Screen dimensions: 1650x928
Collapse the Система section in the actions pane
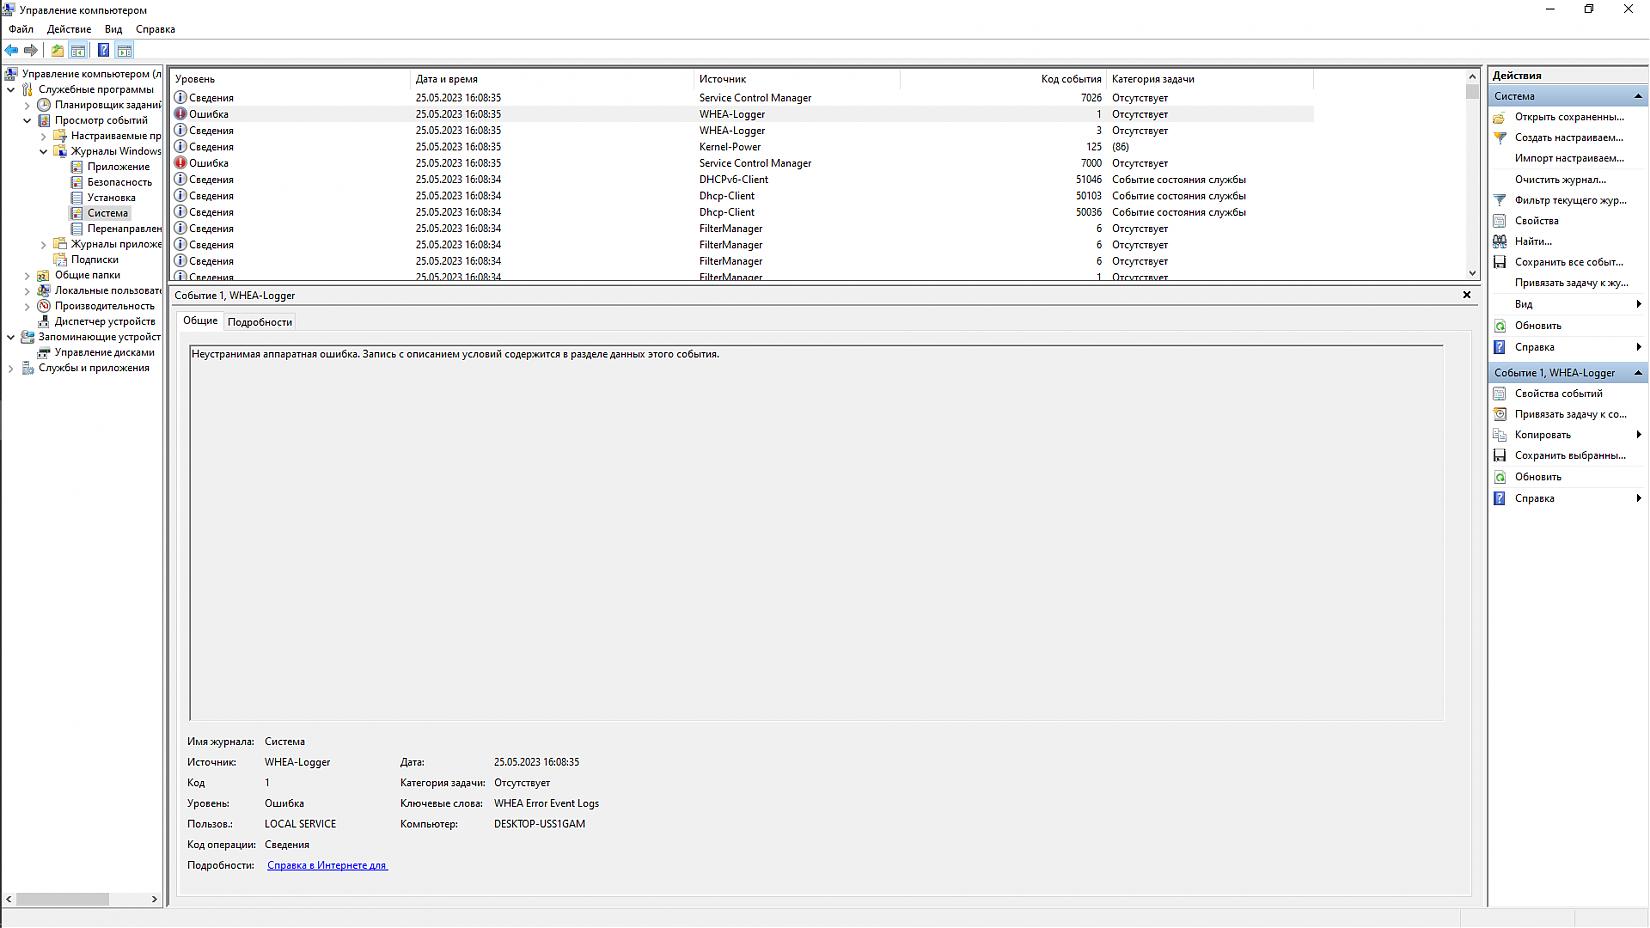point(1638,96)
